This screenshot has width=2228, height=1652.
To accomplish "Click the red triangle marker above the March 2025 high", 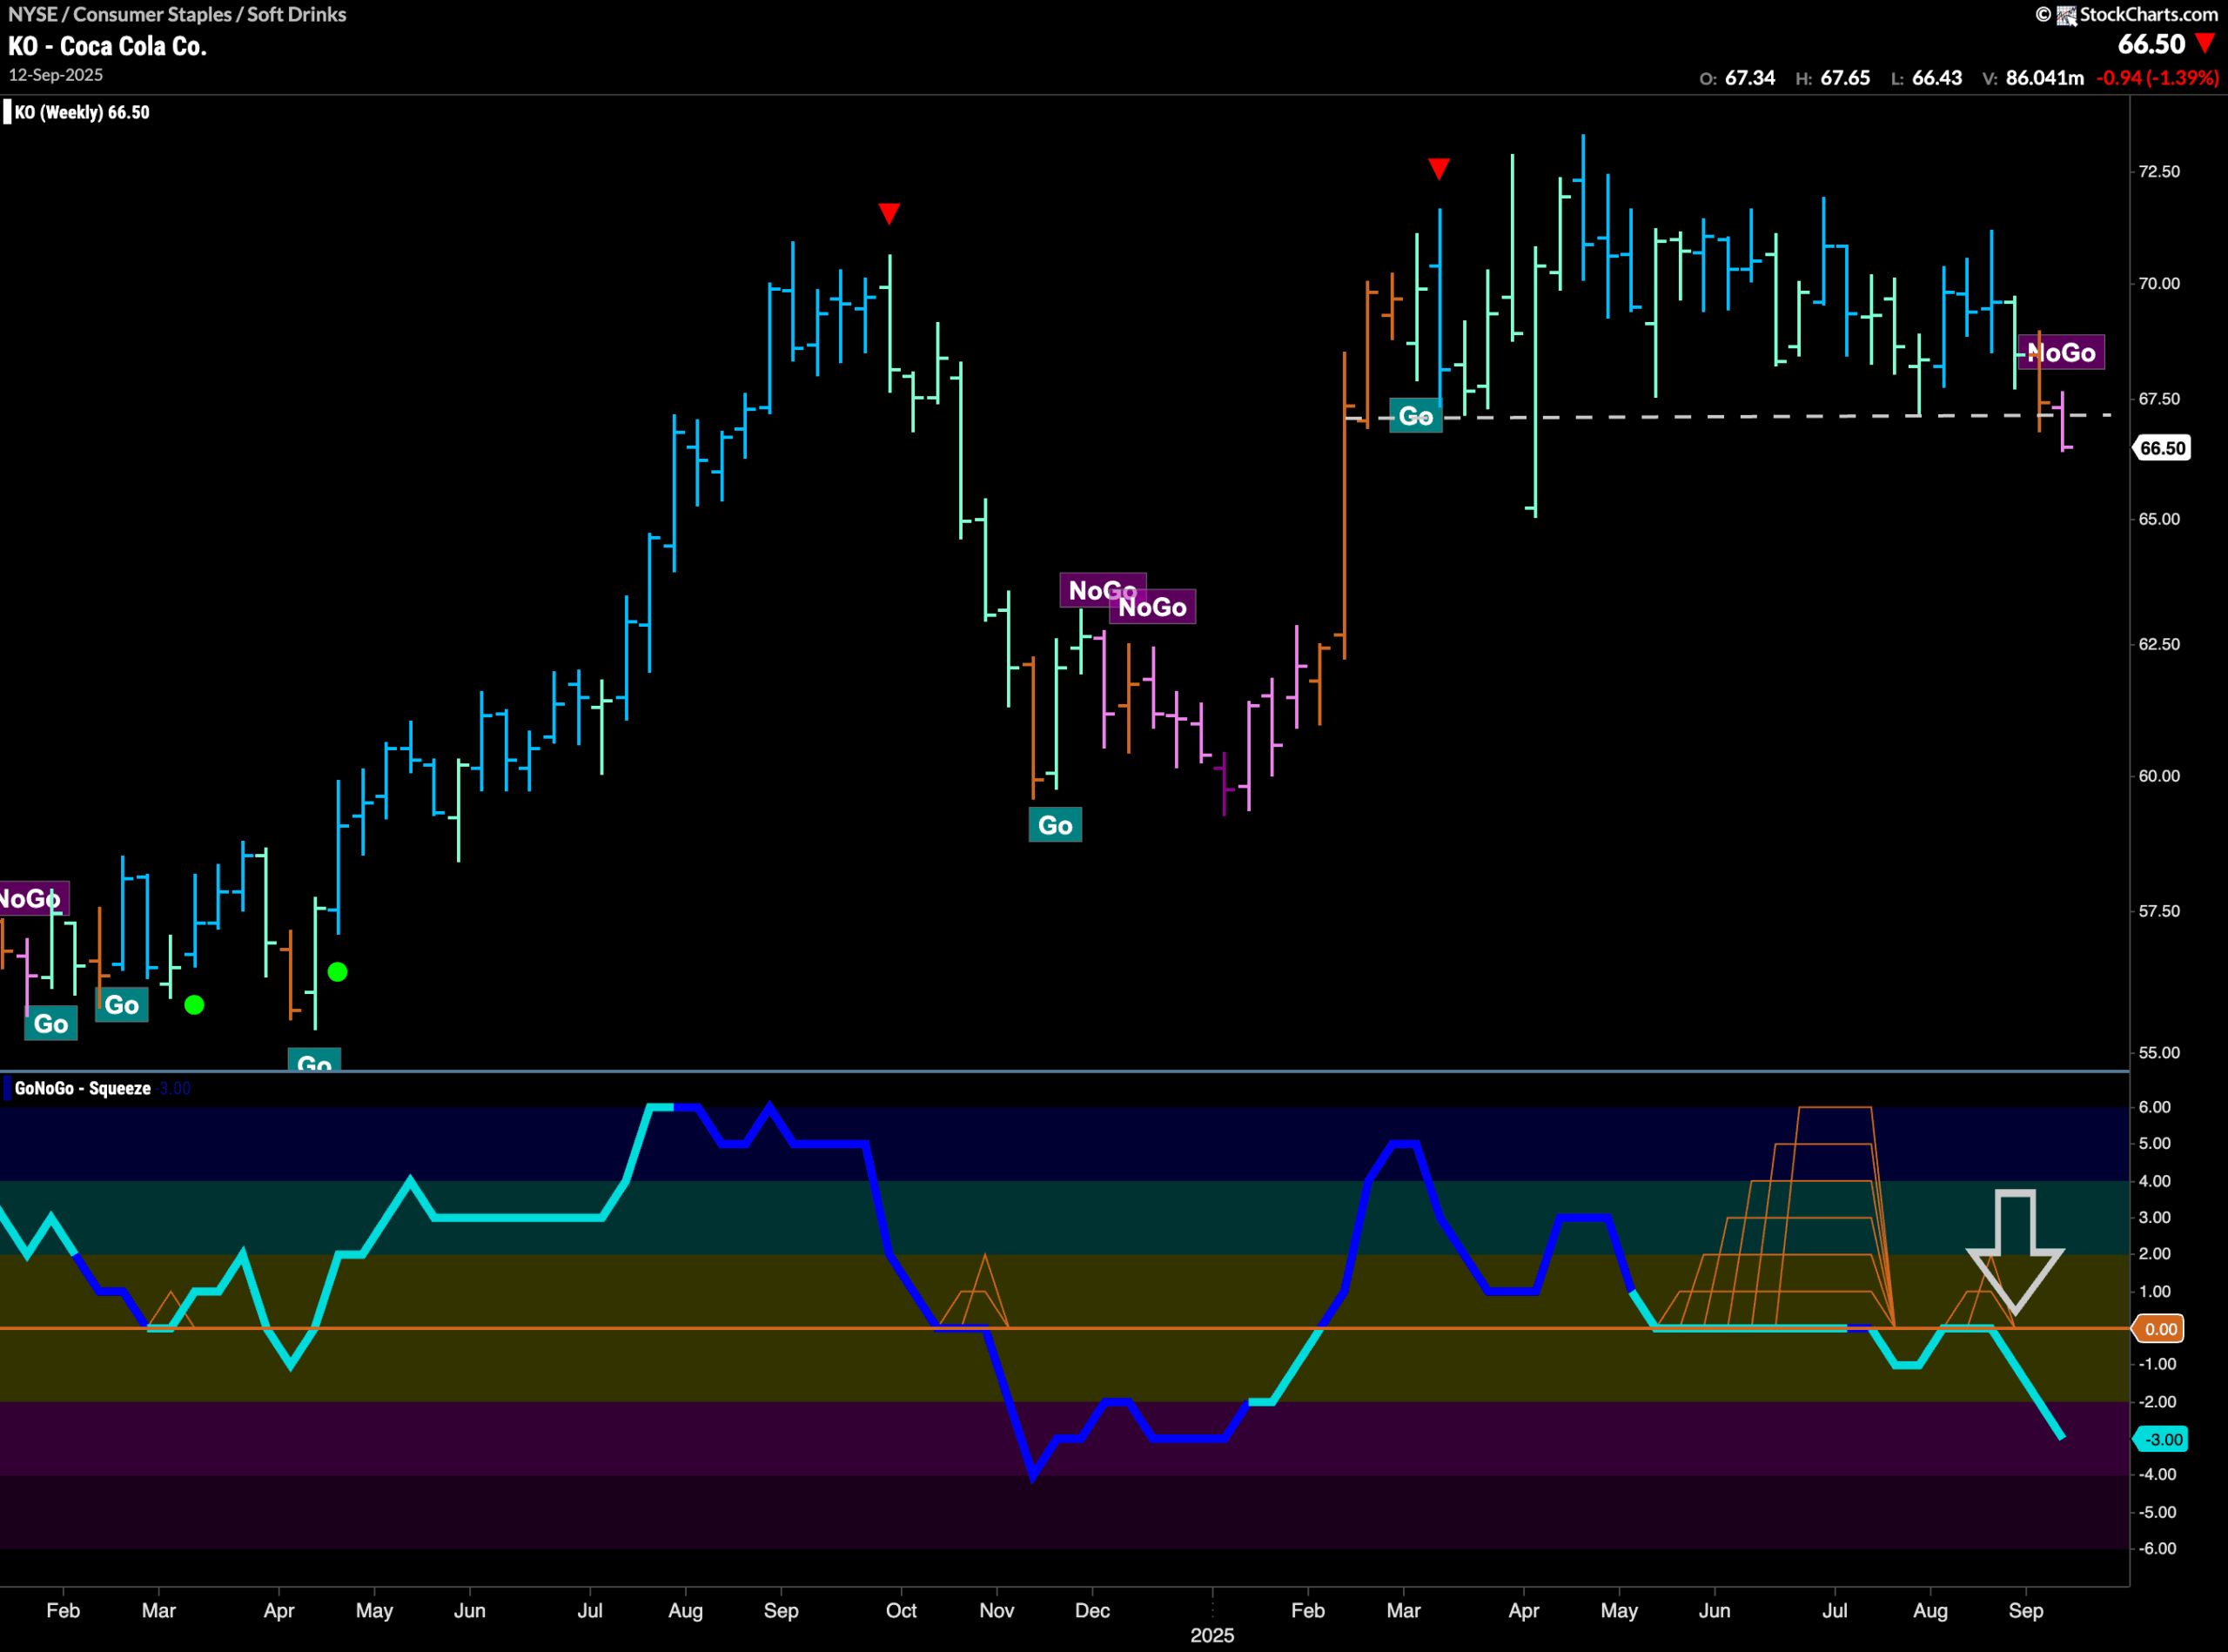I will (1439, 168).
